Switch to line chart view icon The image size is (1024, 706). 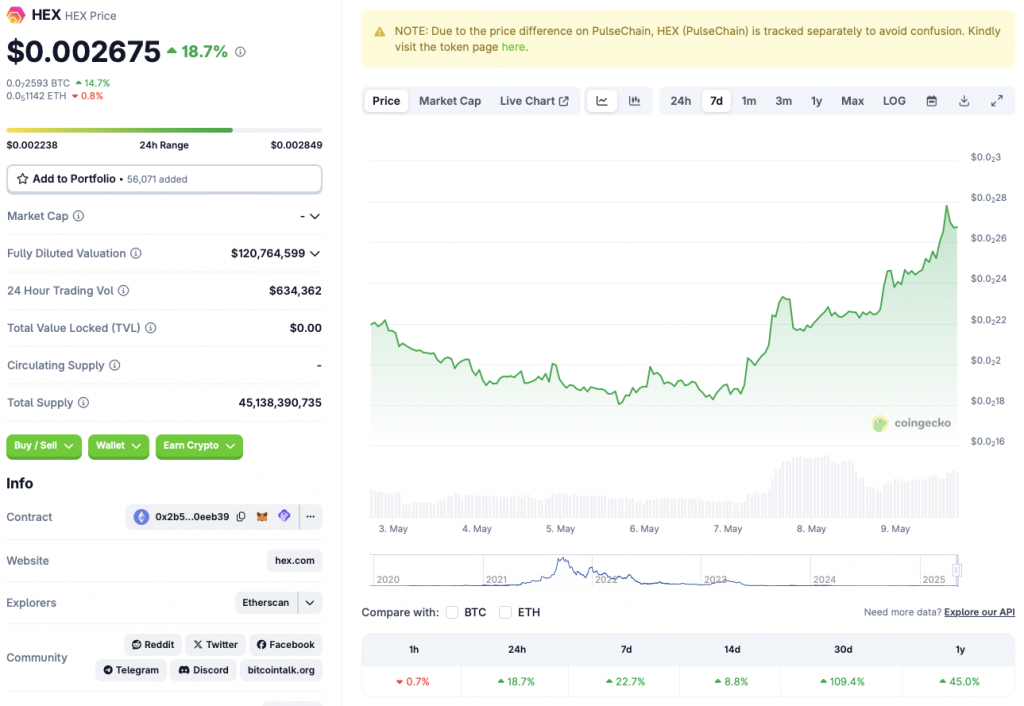coord(602,101)
